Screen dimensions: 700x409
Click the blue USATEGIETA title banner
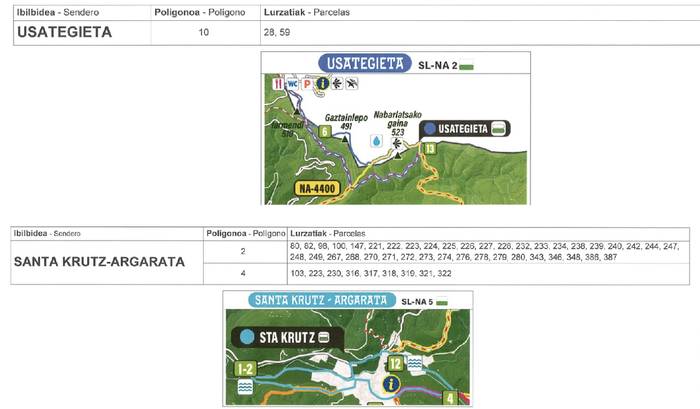(x=365, y=63)
